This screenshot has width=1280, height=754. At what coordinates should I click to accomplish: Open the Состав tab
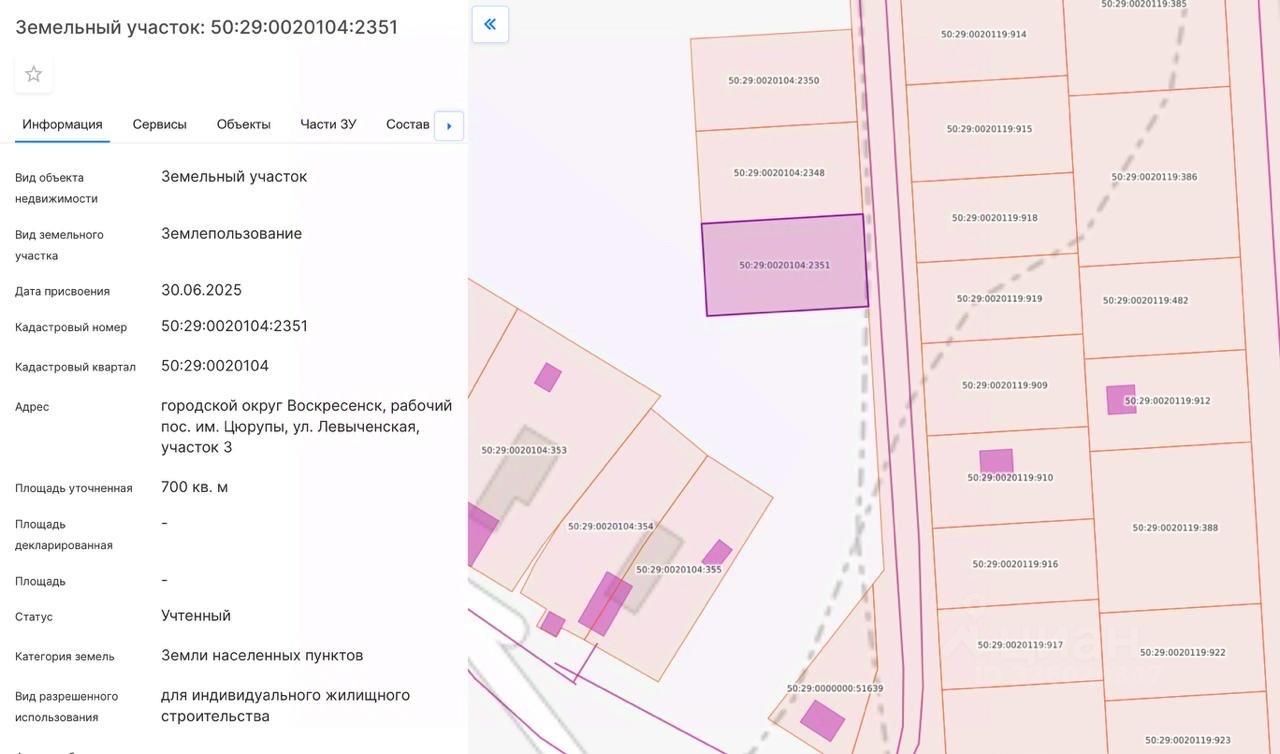tap(408, 124)
